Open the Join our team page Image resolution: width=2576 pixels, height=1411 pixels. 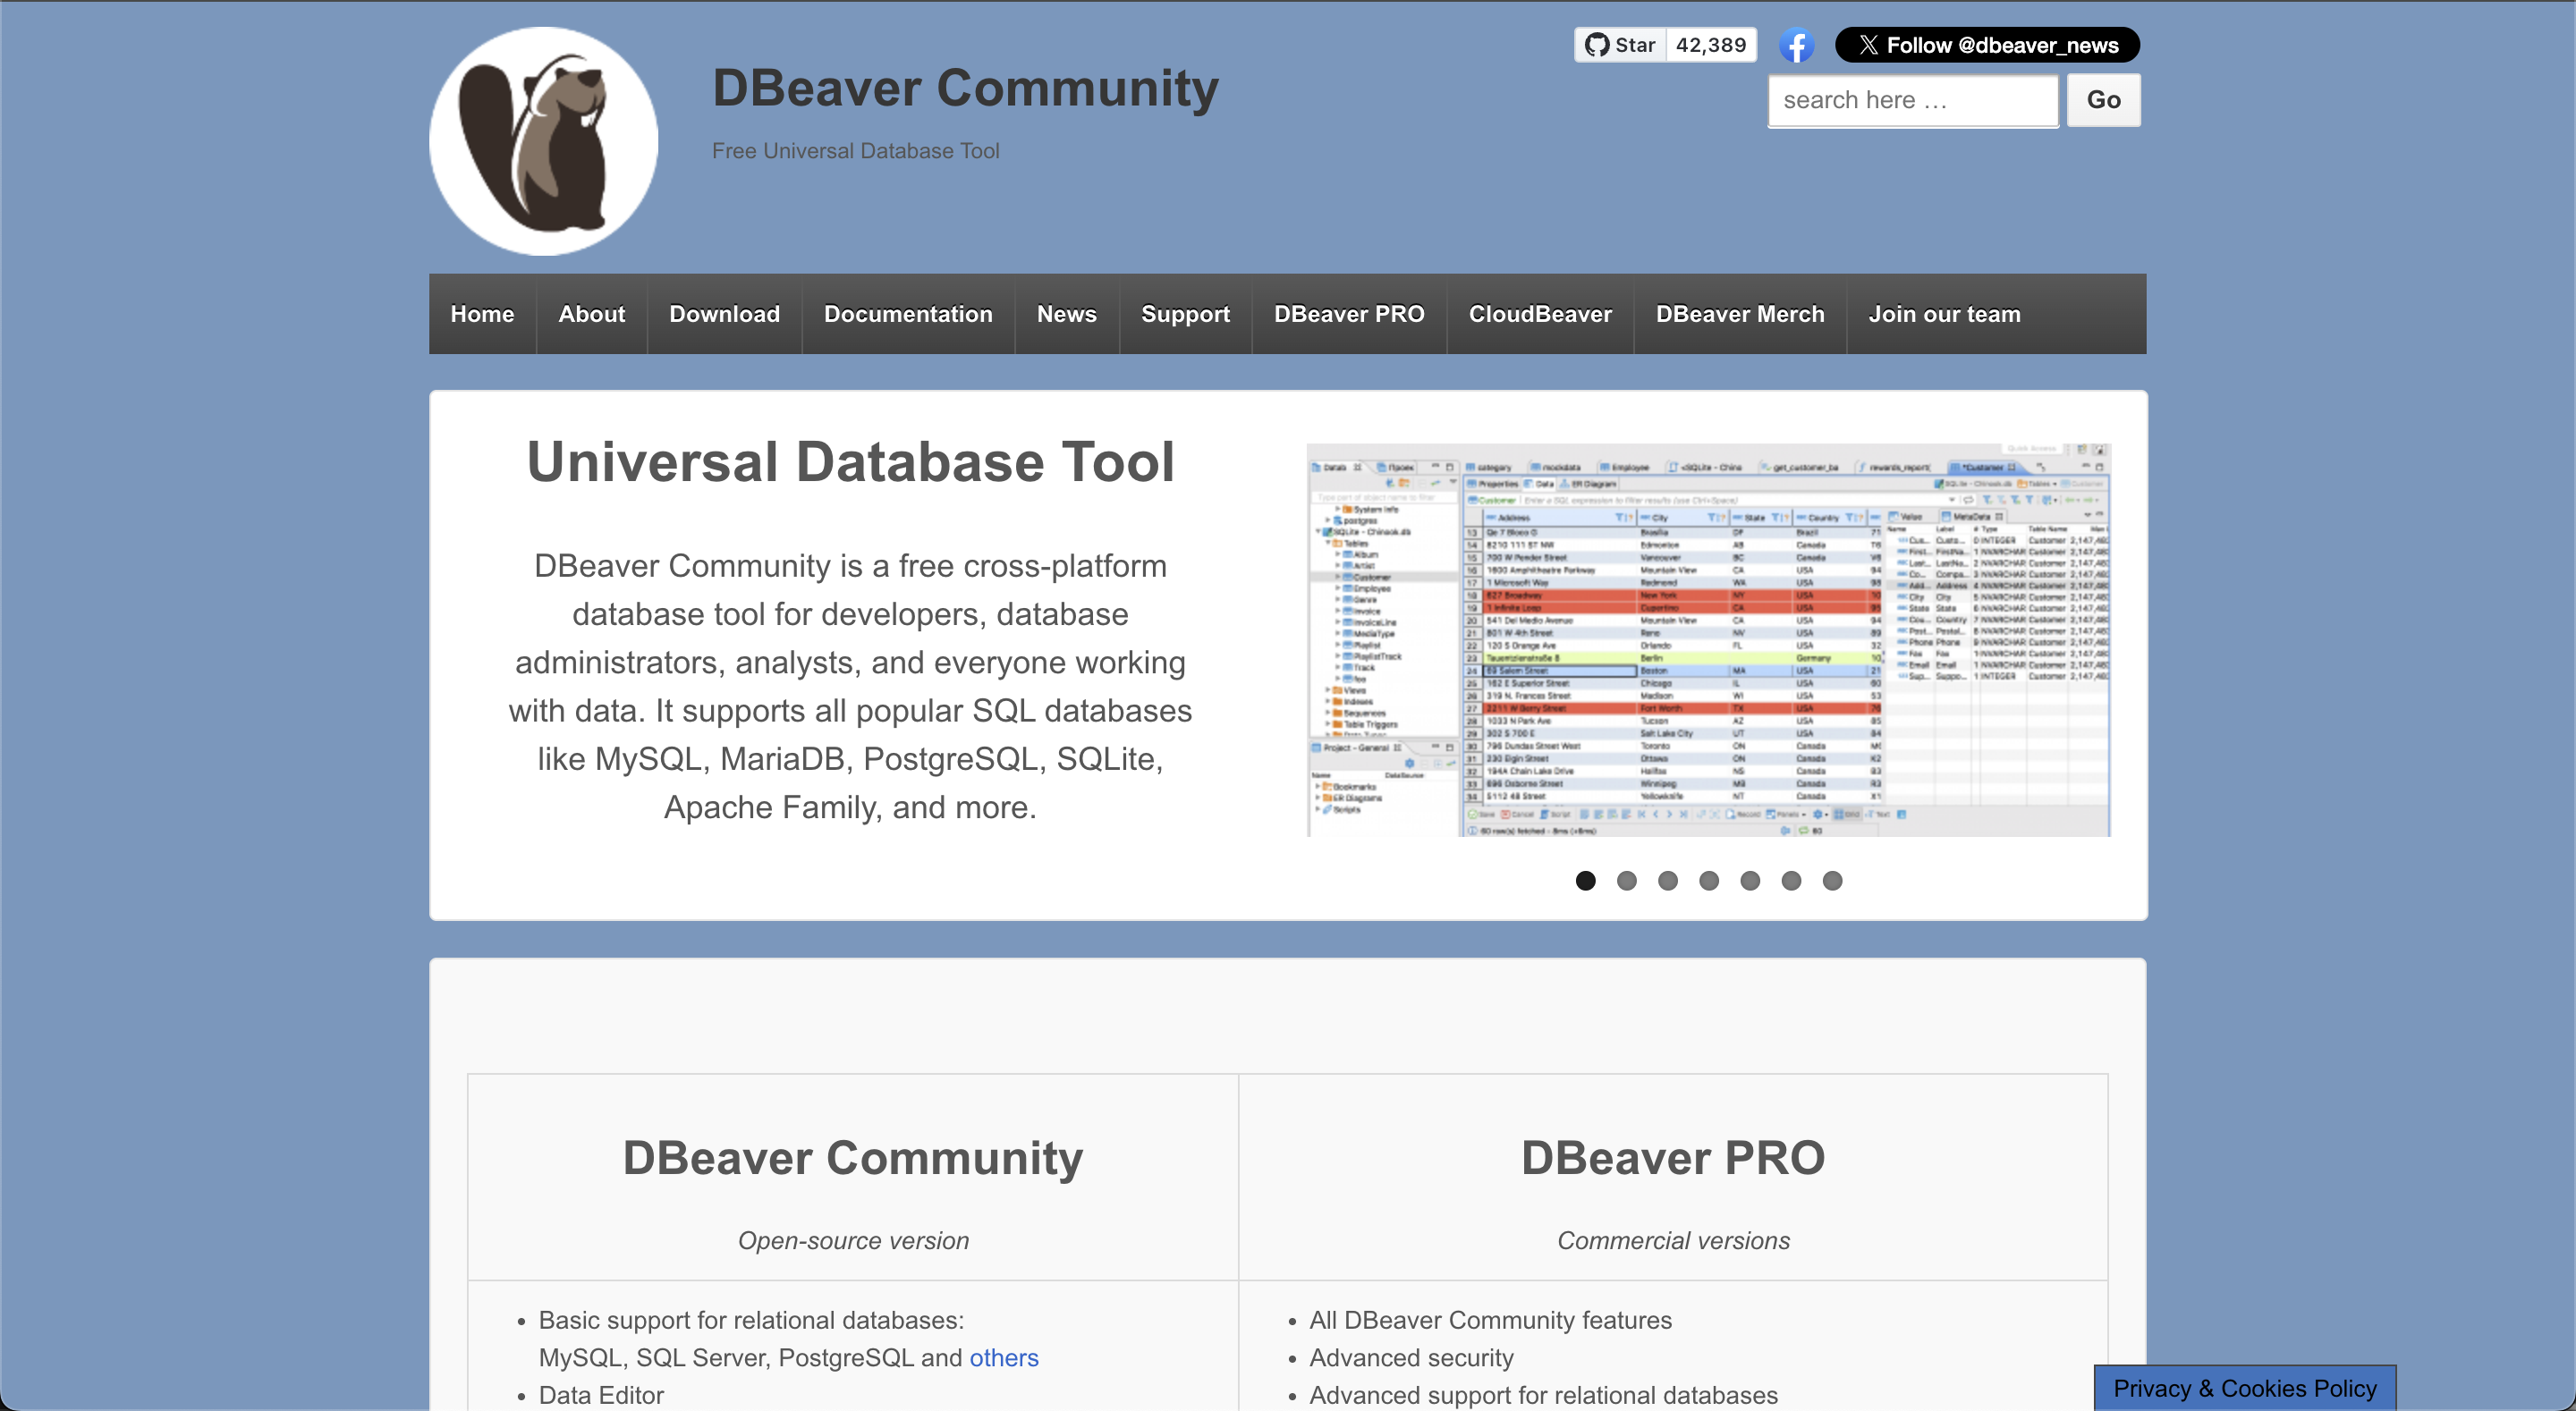click(1943, 313)
